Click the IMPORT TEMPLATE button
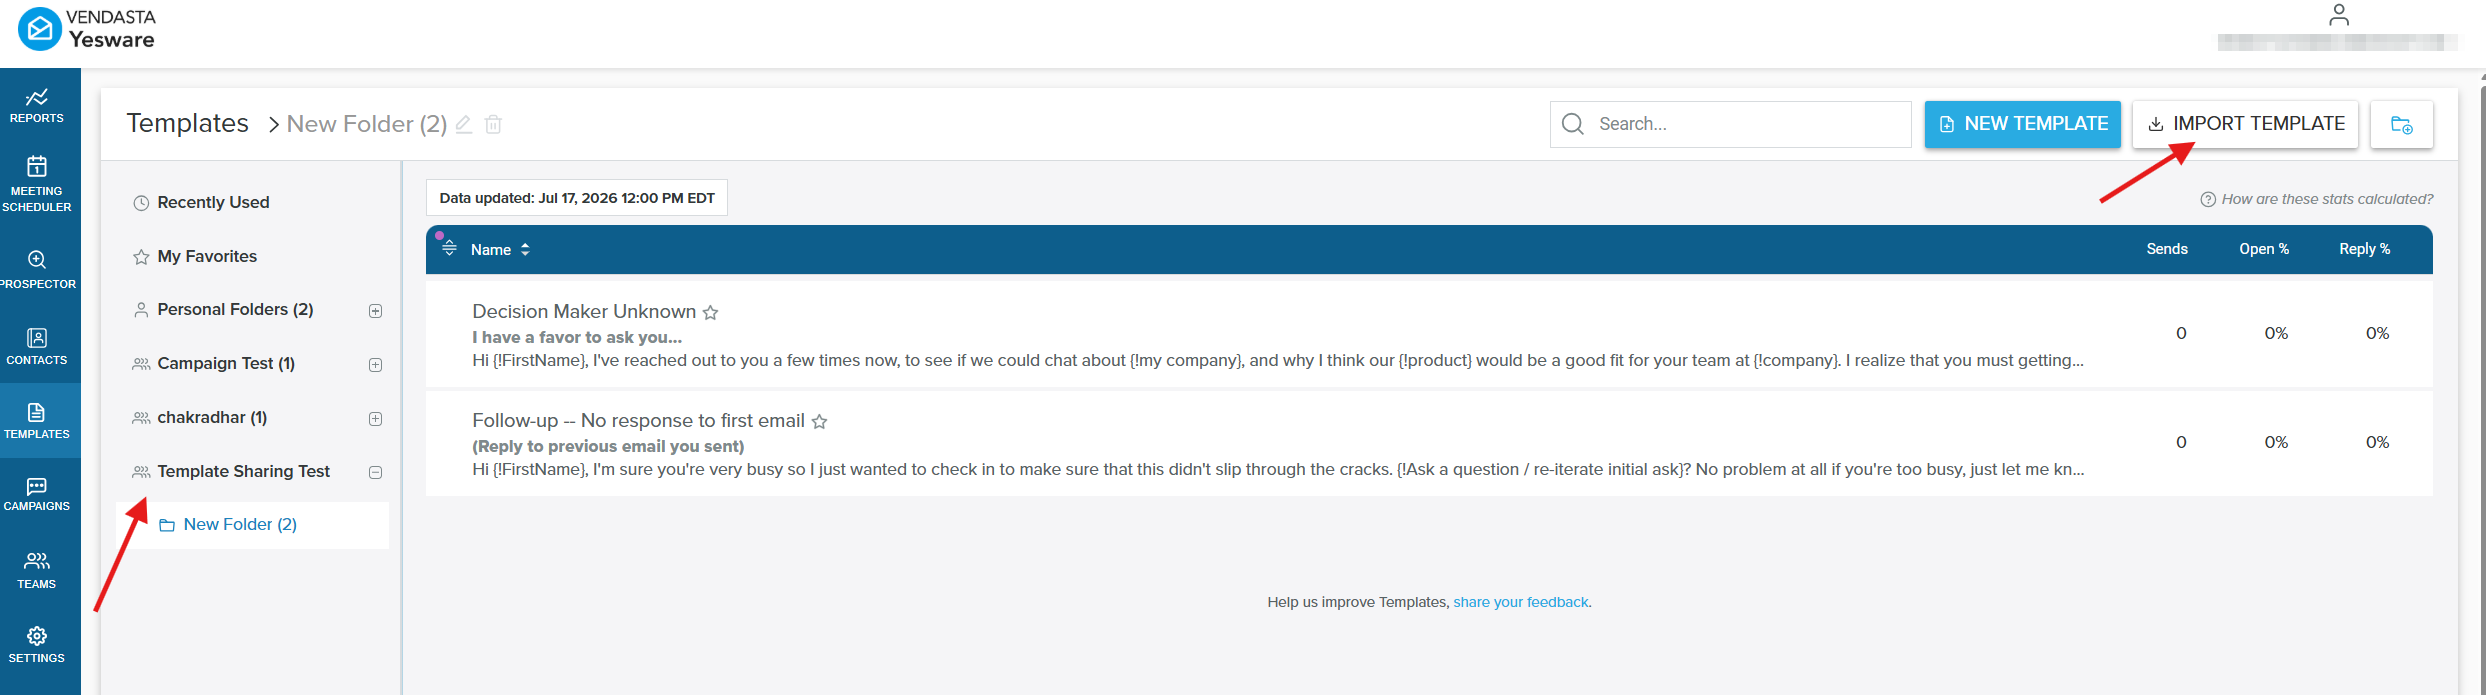The width and height of the screenshot is (2486, 695). pos(2245,124)
